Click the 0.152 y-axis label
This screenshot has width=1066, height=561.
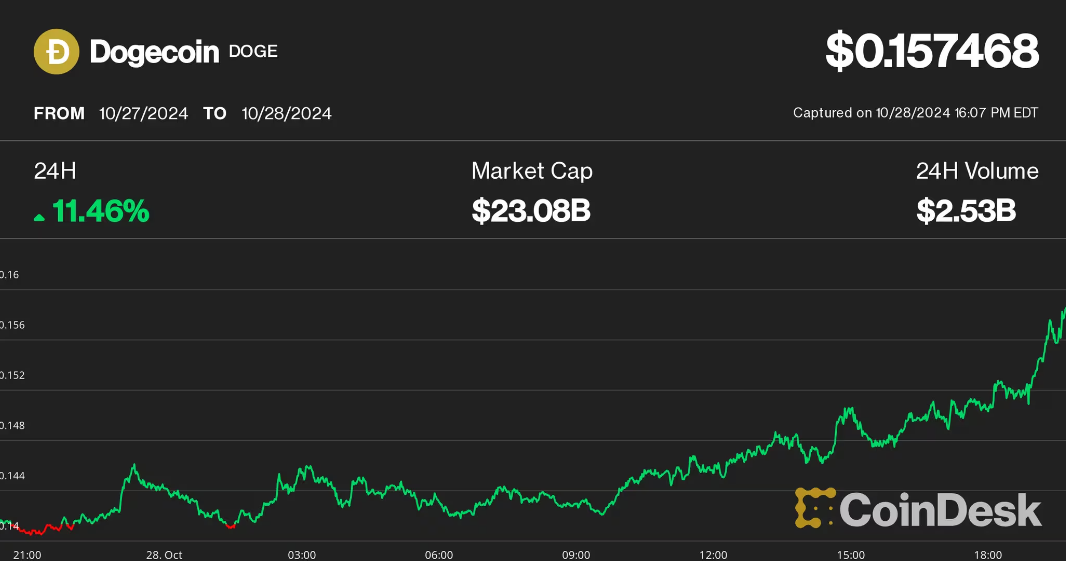click(12, 375)
